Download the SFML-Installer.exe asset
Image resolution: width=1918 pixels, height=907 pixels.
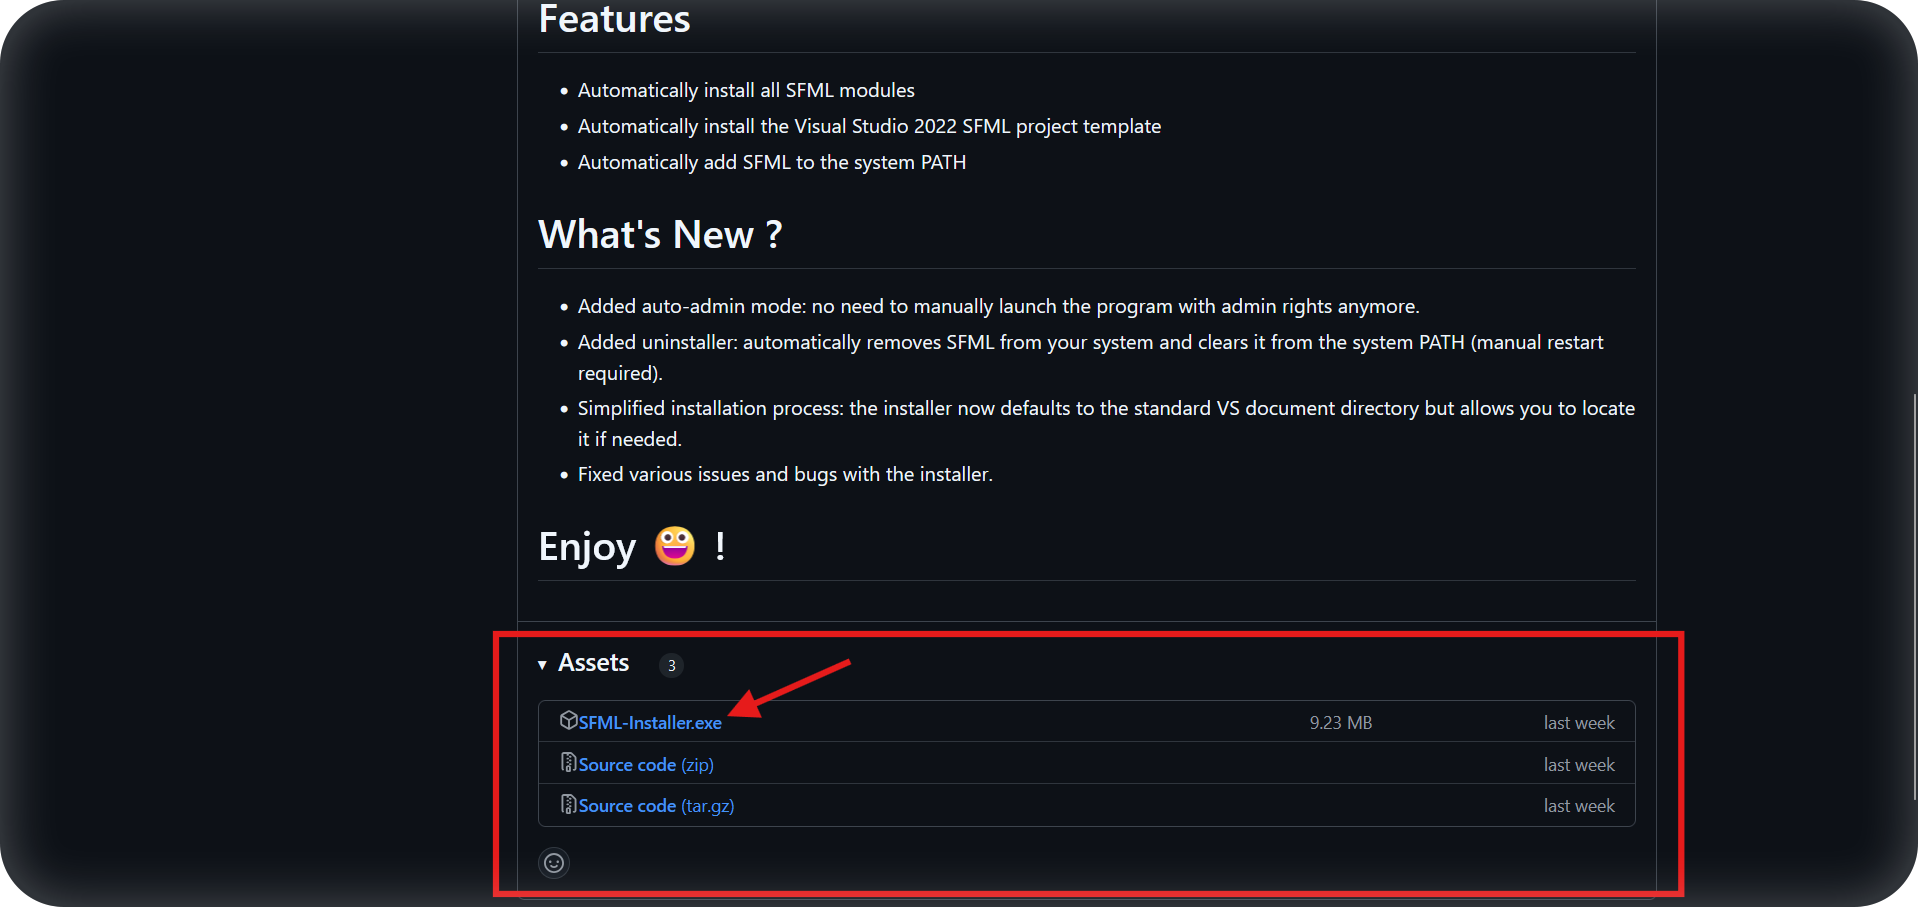(650, 723)
